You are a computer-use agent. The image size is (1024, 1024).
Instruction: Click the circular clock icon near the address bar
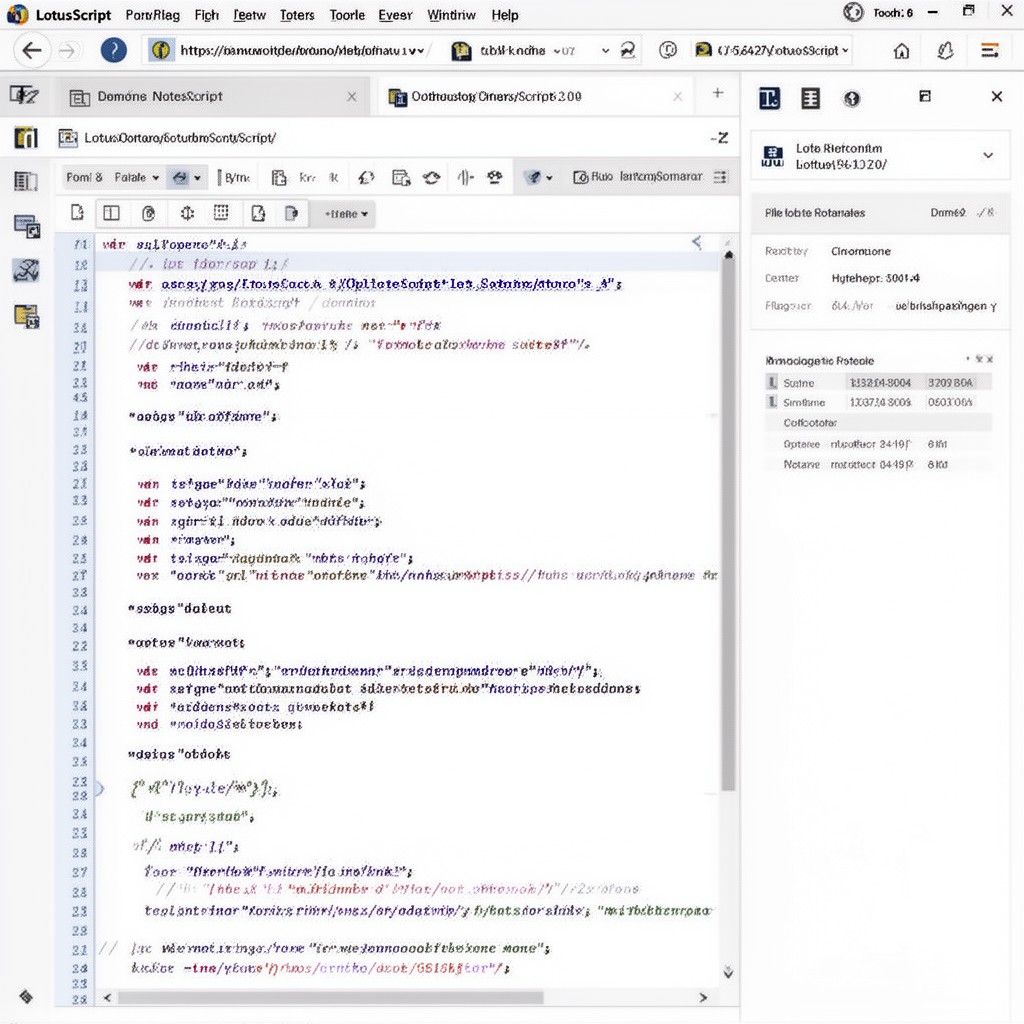point(667,50)
